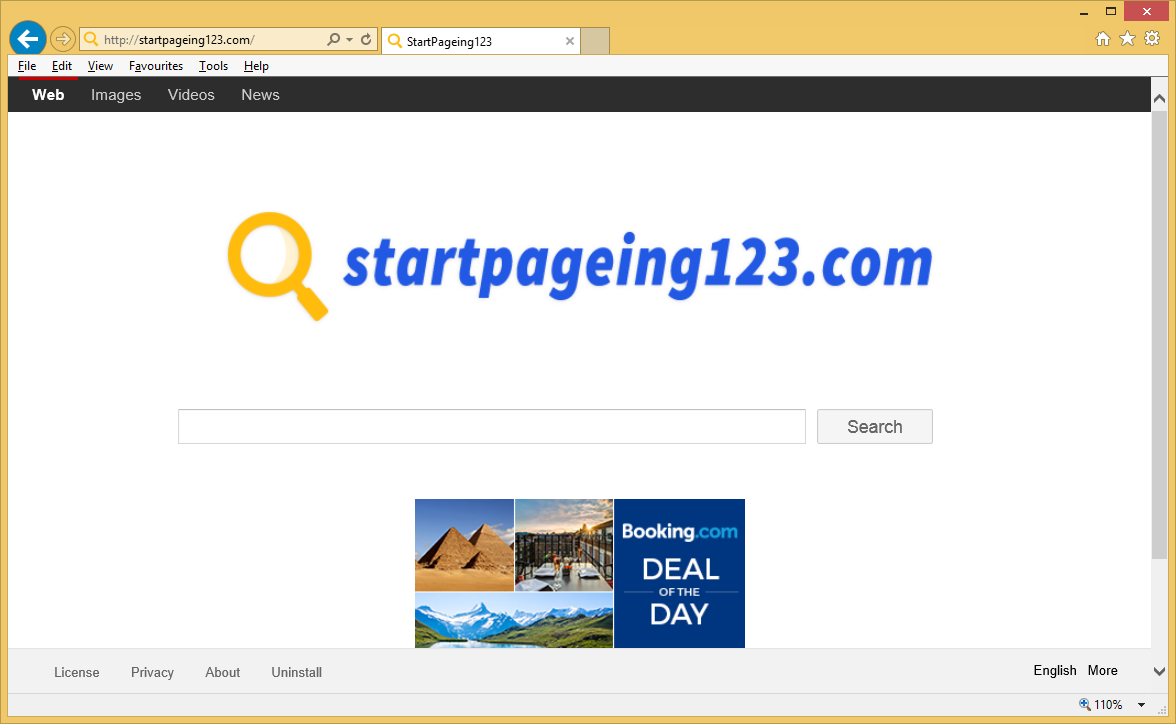Open the License footer link
This screenshot has height=724, width=1176.
(76, 672)
